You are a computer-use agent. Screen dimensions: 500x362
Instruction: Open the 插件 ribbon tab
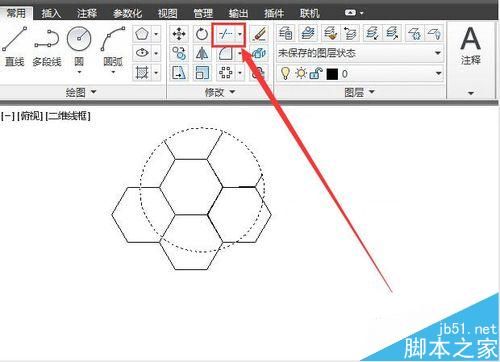point(274,13)
